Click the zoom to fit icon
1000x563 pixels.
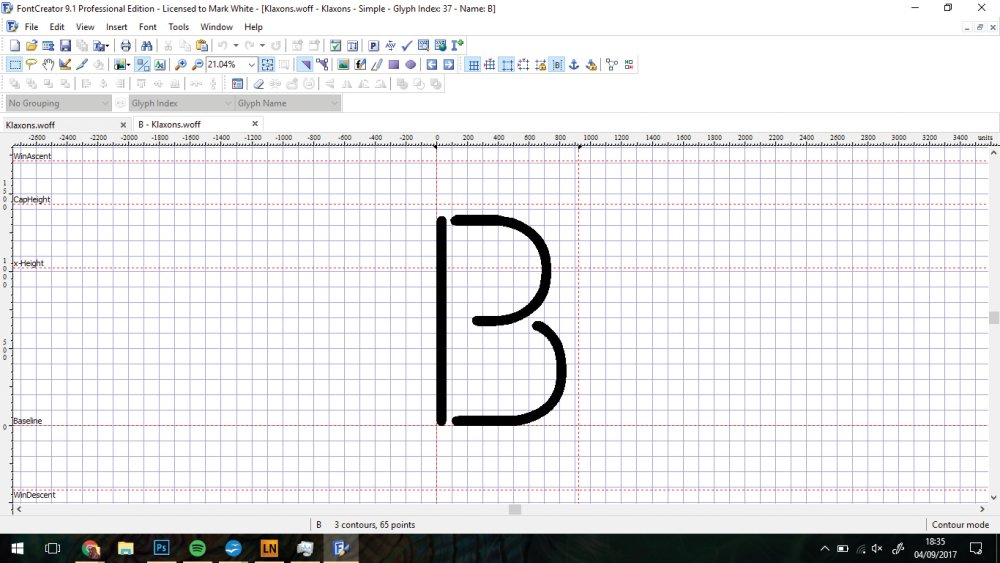tap(267, 64)
